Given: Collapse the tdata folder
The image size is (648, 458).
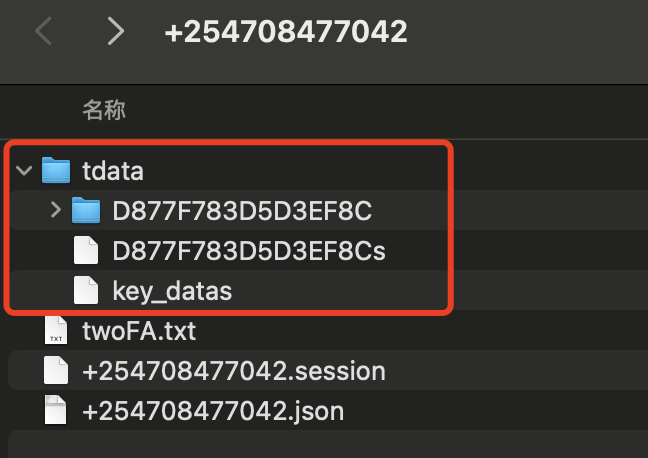Looking at the screenshot, I should click(24, 171).
